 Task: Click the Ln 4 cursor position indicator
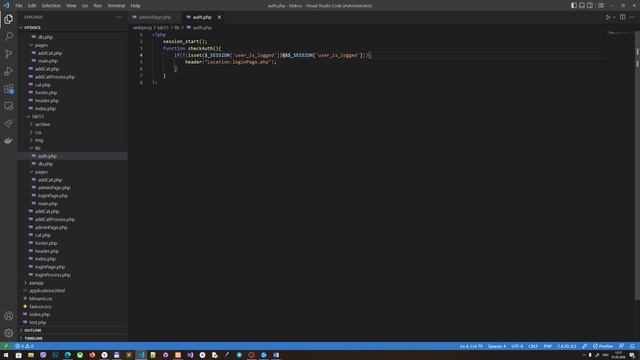point(471,346)
